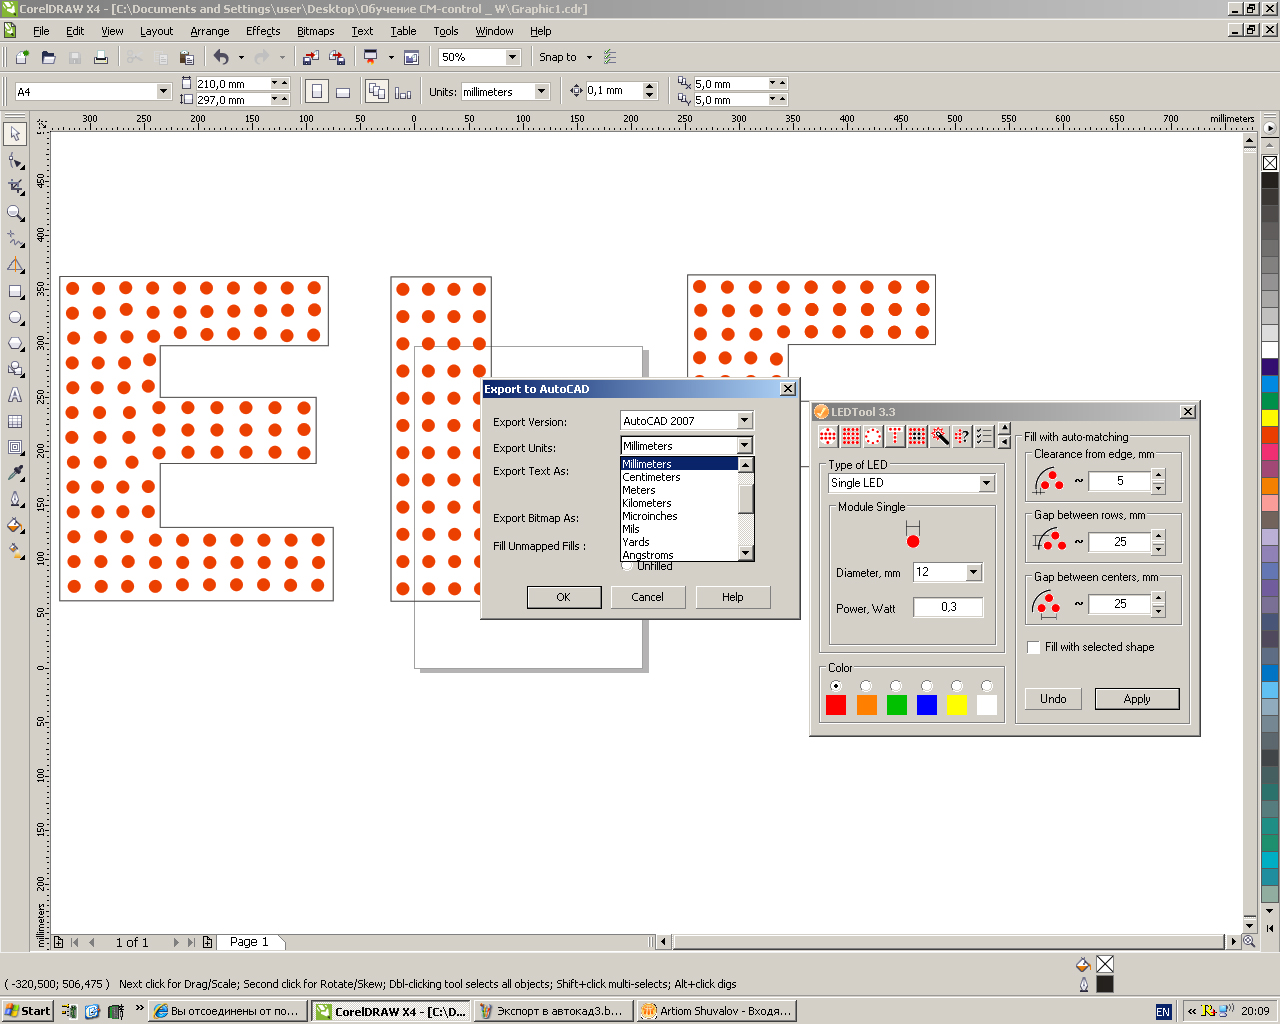Open A4 paper size dropdown

click(163, 91)
